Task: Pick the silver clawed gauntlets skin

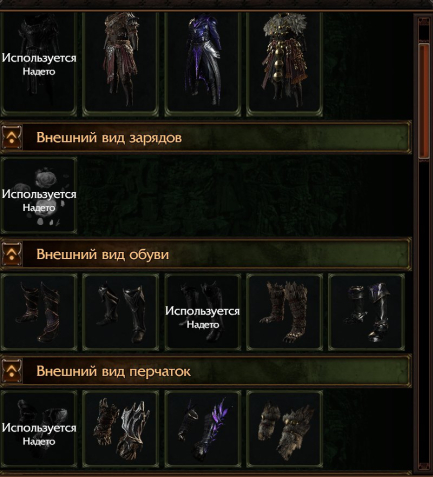Action: 121,429
